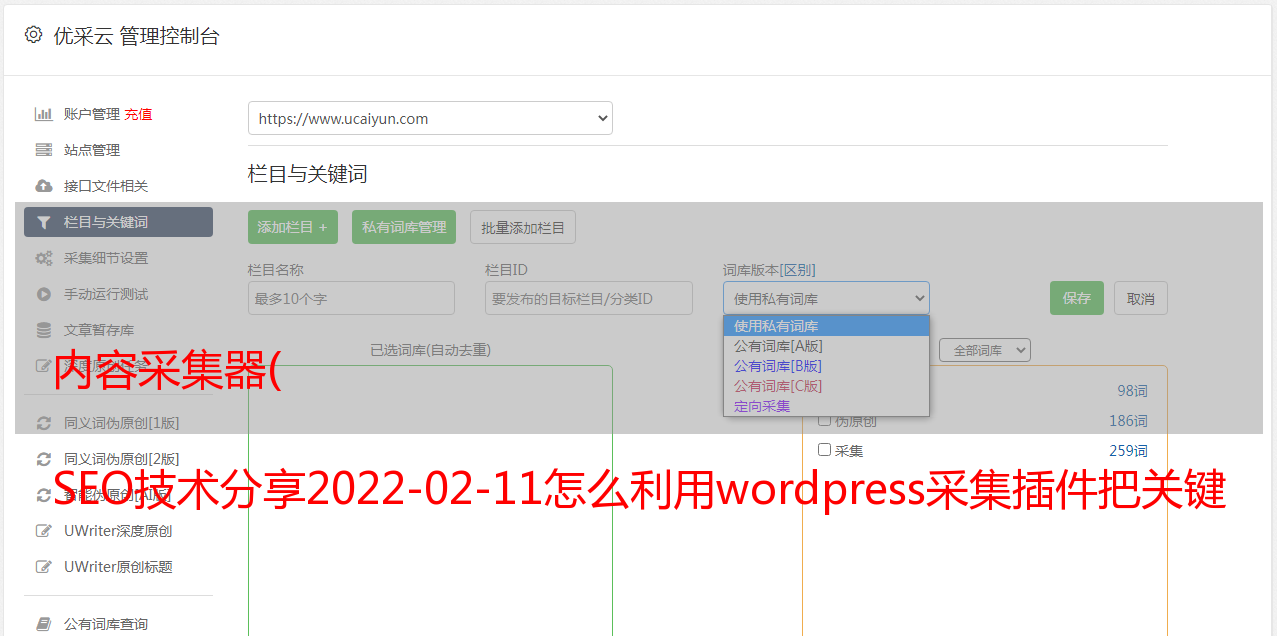1277x636 pixels.
Task: Click the green 添加栏目 + button
Action: (293, 227)
